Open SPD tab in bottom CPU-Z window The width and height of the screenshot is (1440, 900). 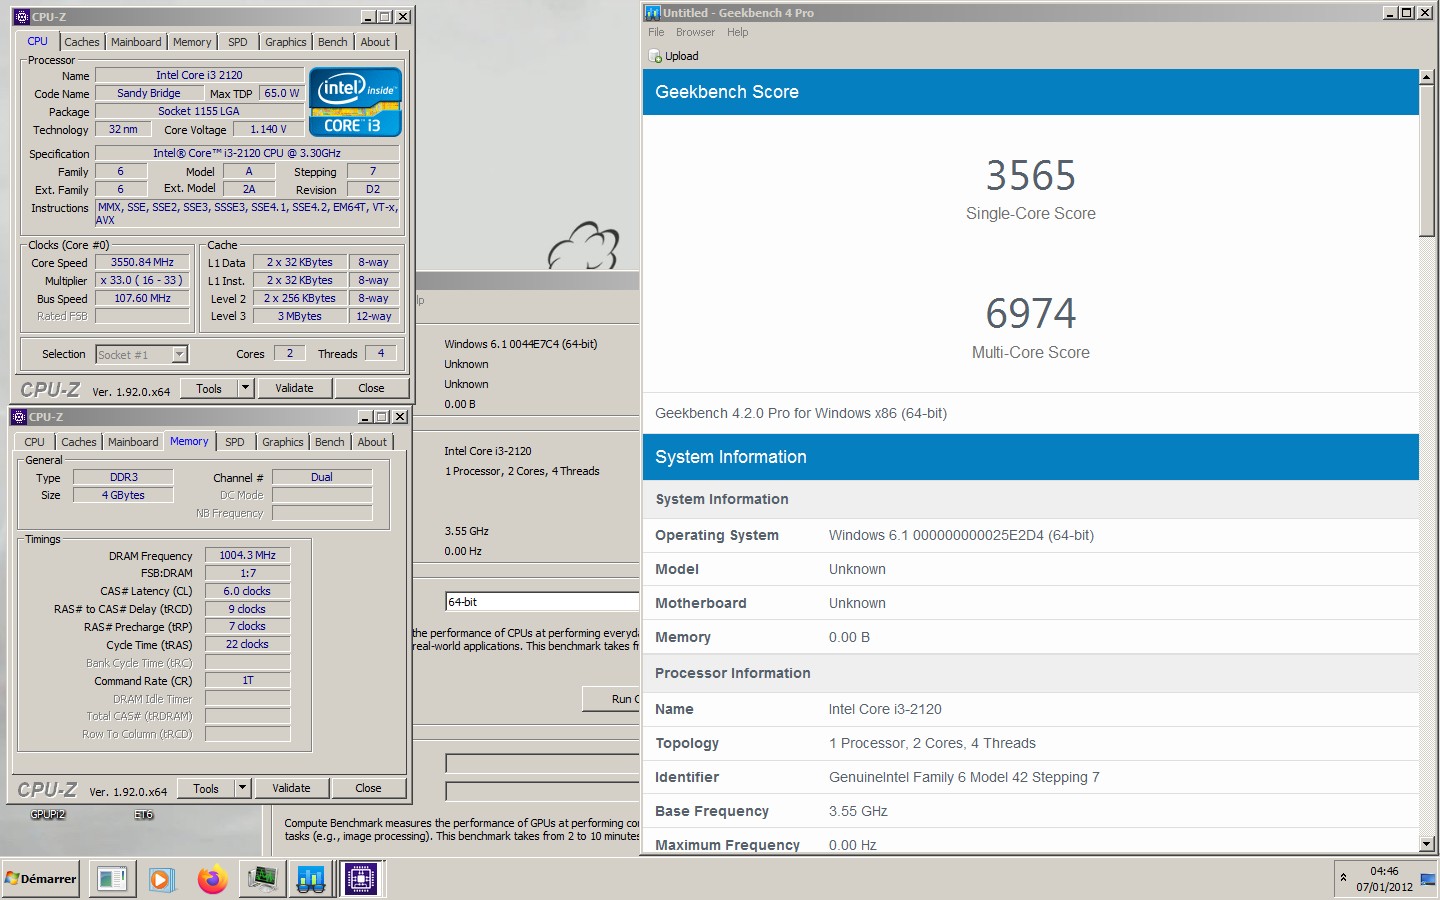(235, 442)
